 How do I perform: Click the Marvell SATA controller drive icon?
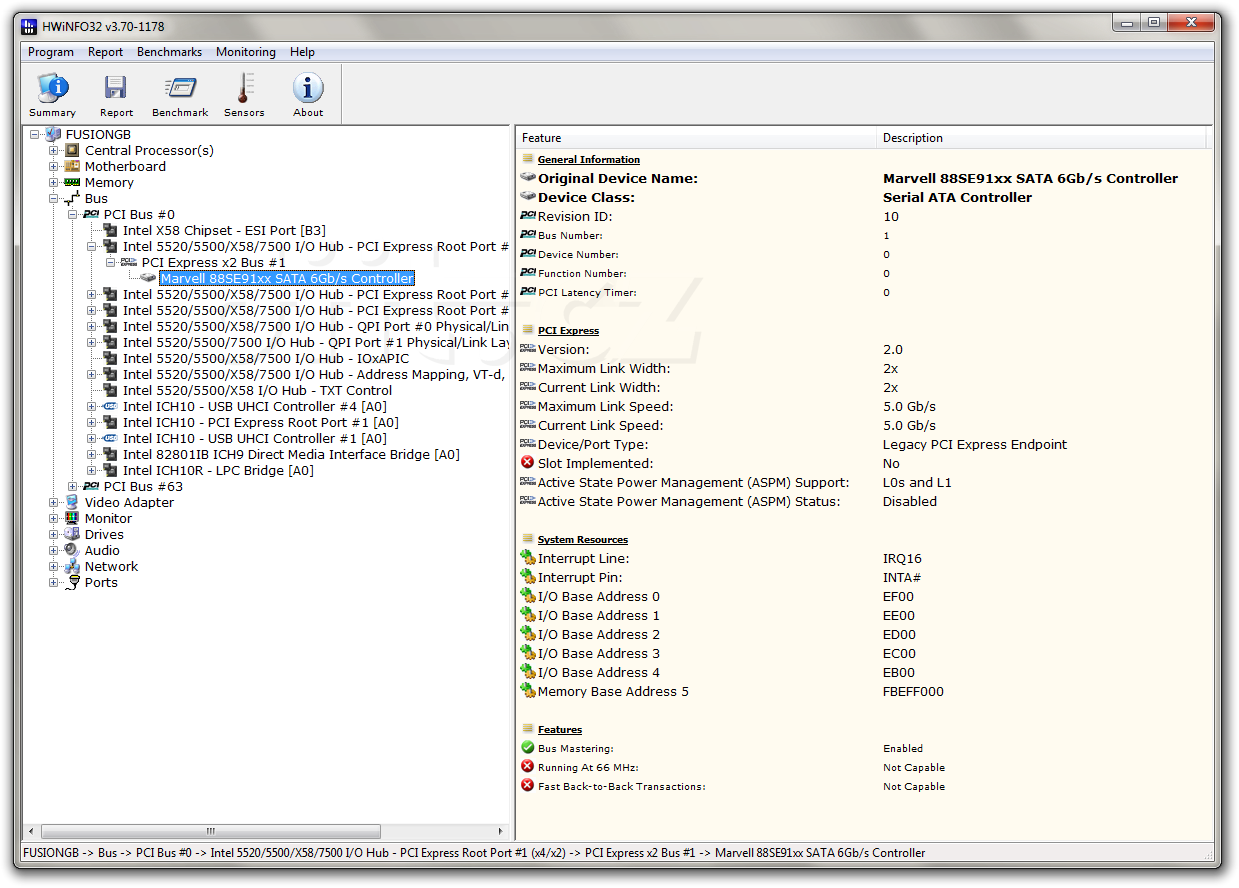148,279
